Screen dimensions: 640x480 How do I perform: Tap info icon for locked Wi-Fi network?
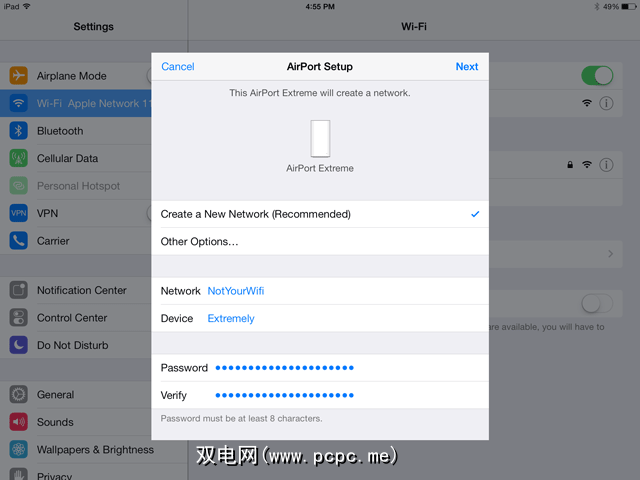[x=606, y=165]
